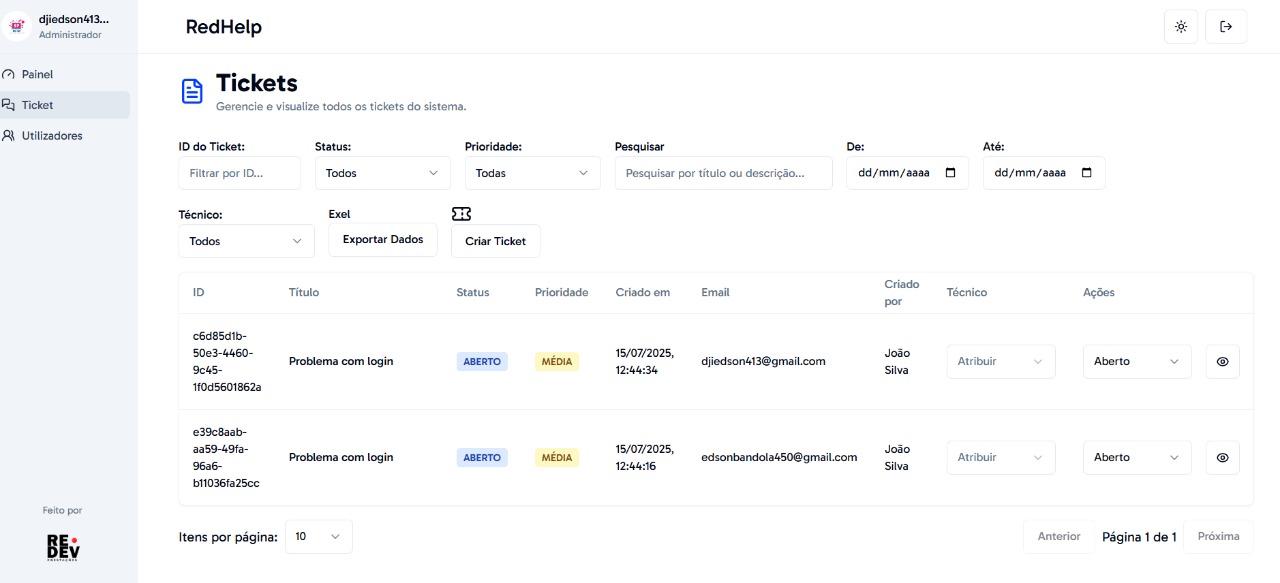Image resolution: width=1280 pixels, height=583 pixels.
Task: Select the Ticket entry in the sidebar
Action: point(36,104)
